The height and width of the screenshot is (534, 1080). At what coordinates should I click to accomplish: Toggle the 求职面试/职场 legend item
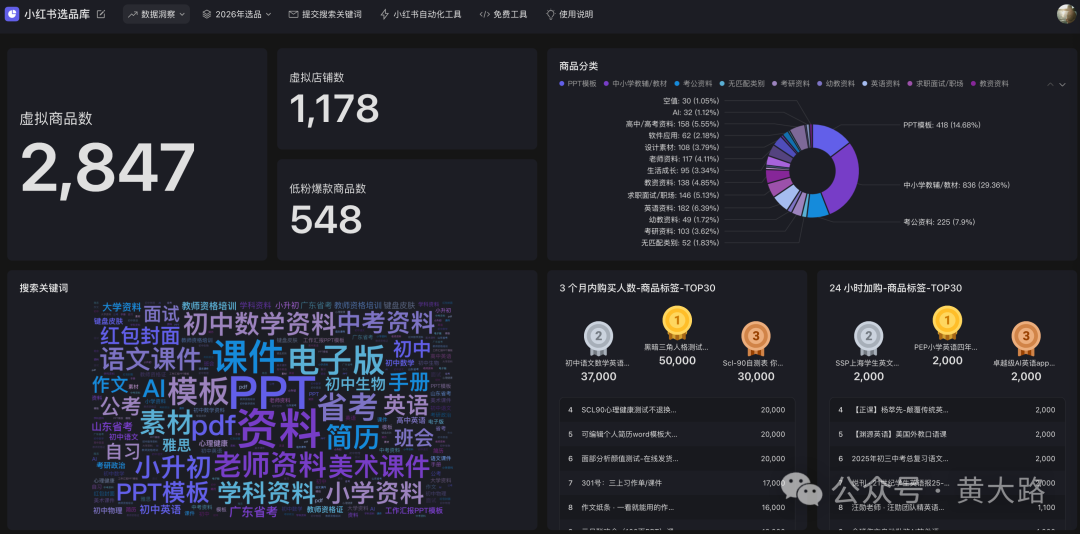click(935, 83)
